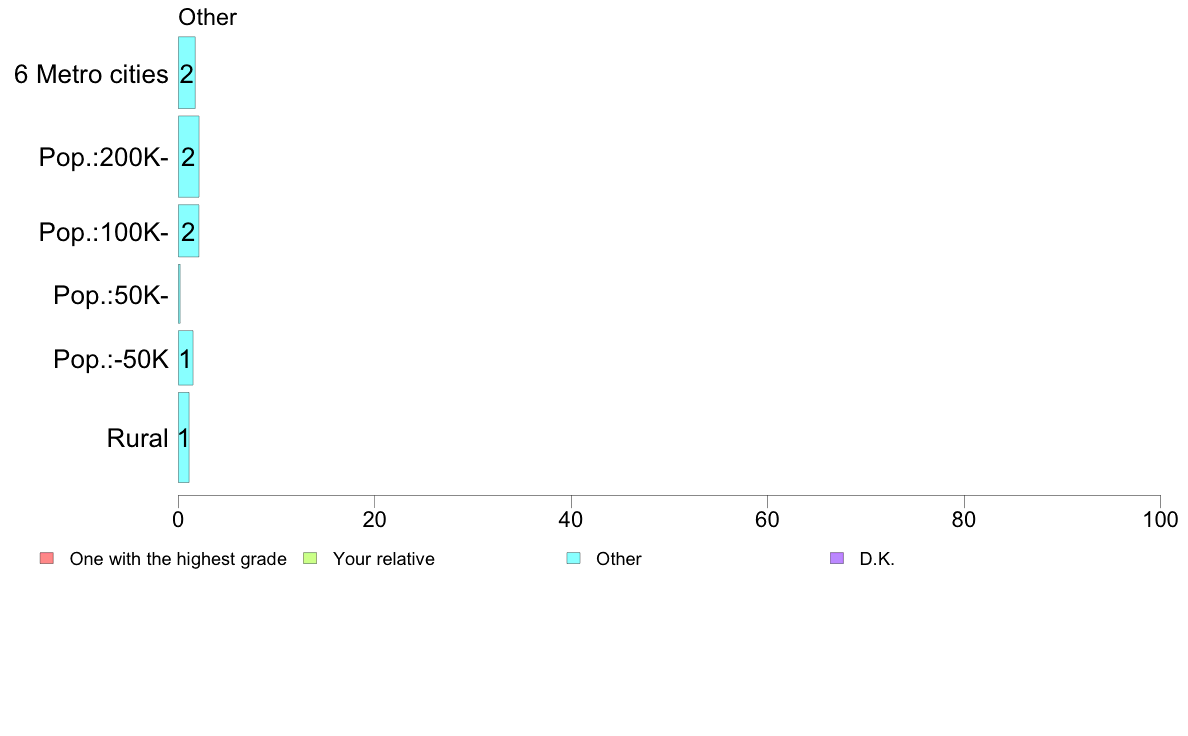Click the 'Rural' axis label
Image resolution: width=1188 pixels, height=736 pixels.
coord(137,438)
